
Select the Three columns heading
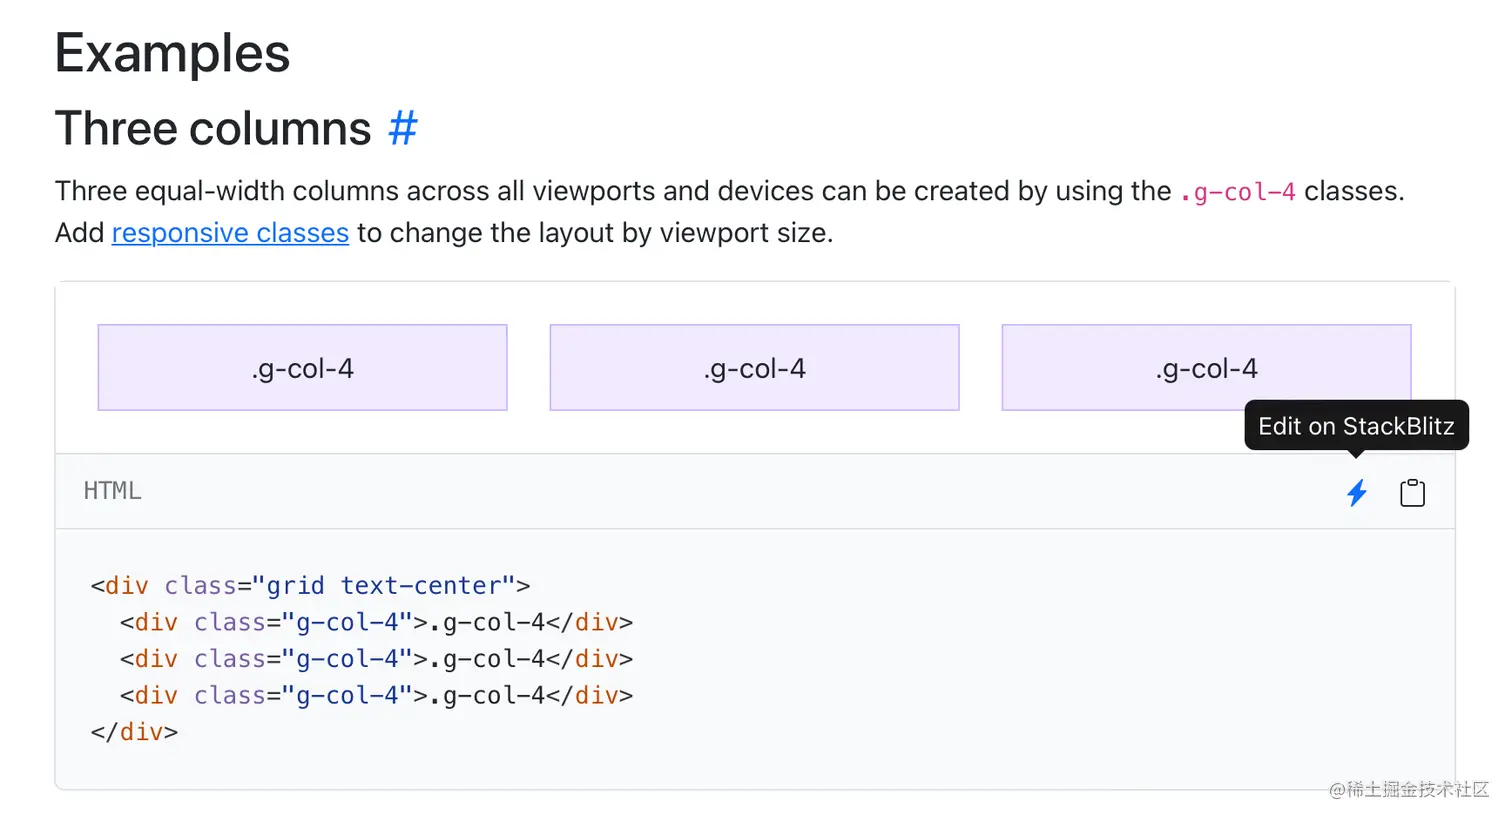click(x=213, y=128)
